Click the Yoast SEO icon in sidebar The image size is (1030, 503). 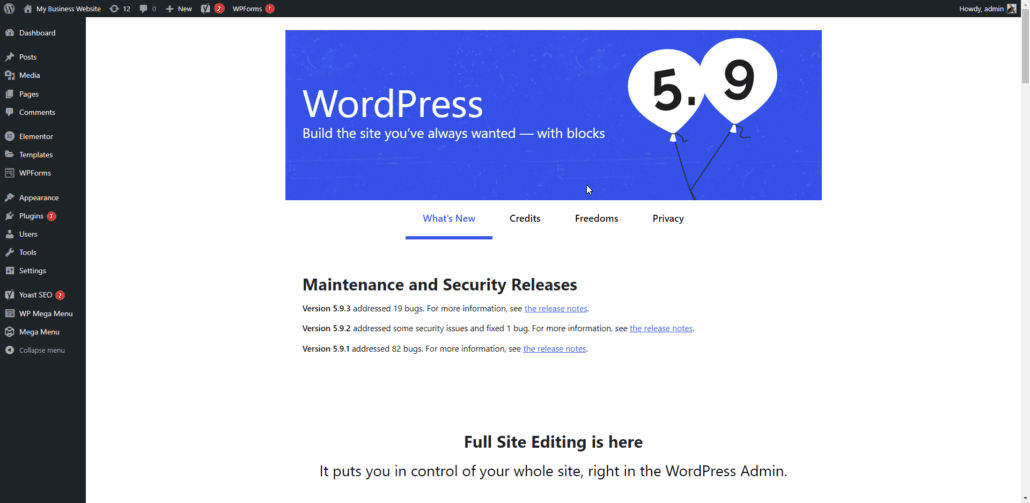(9, 295)
